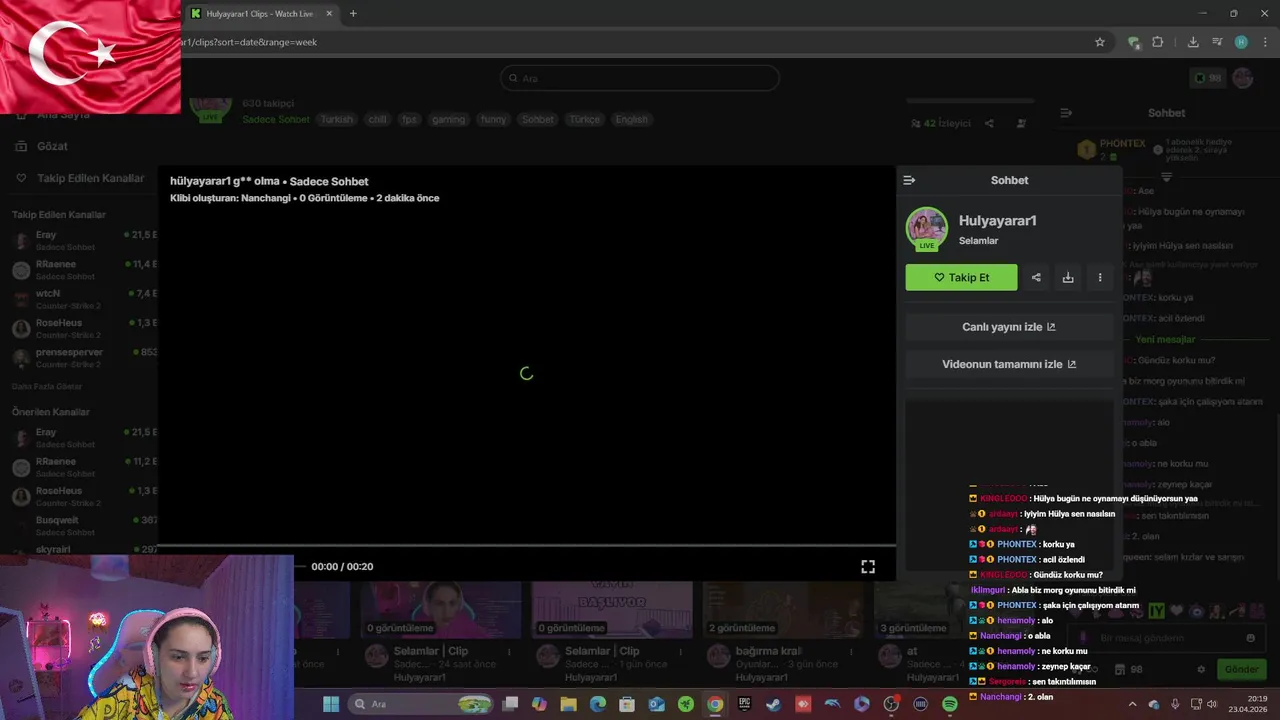The width and height of the screenshot is (1280, 720).
Task: Click the Ara search field on Kick
Action: pyautogui.click(x=640, y=78)
